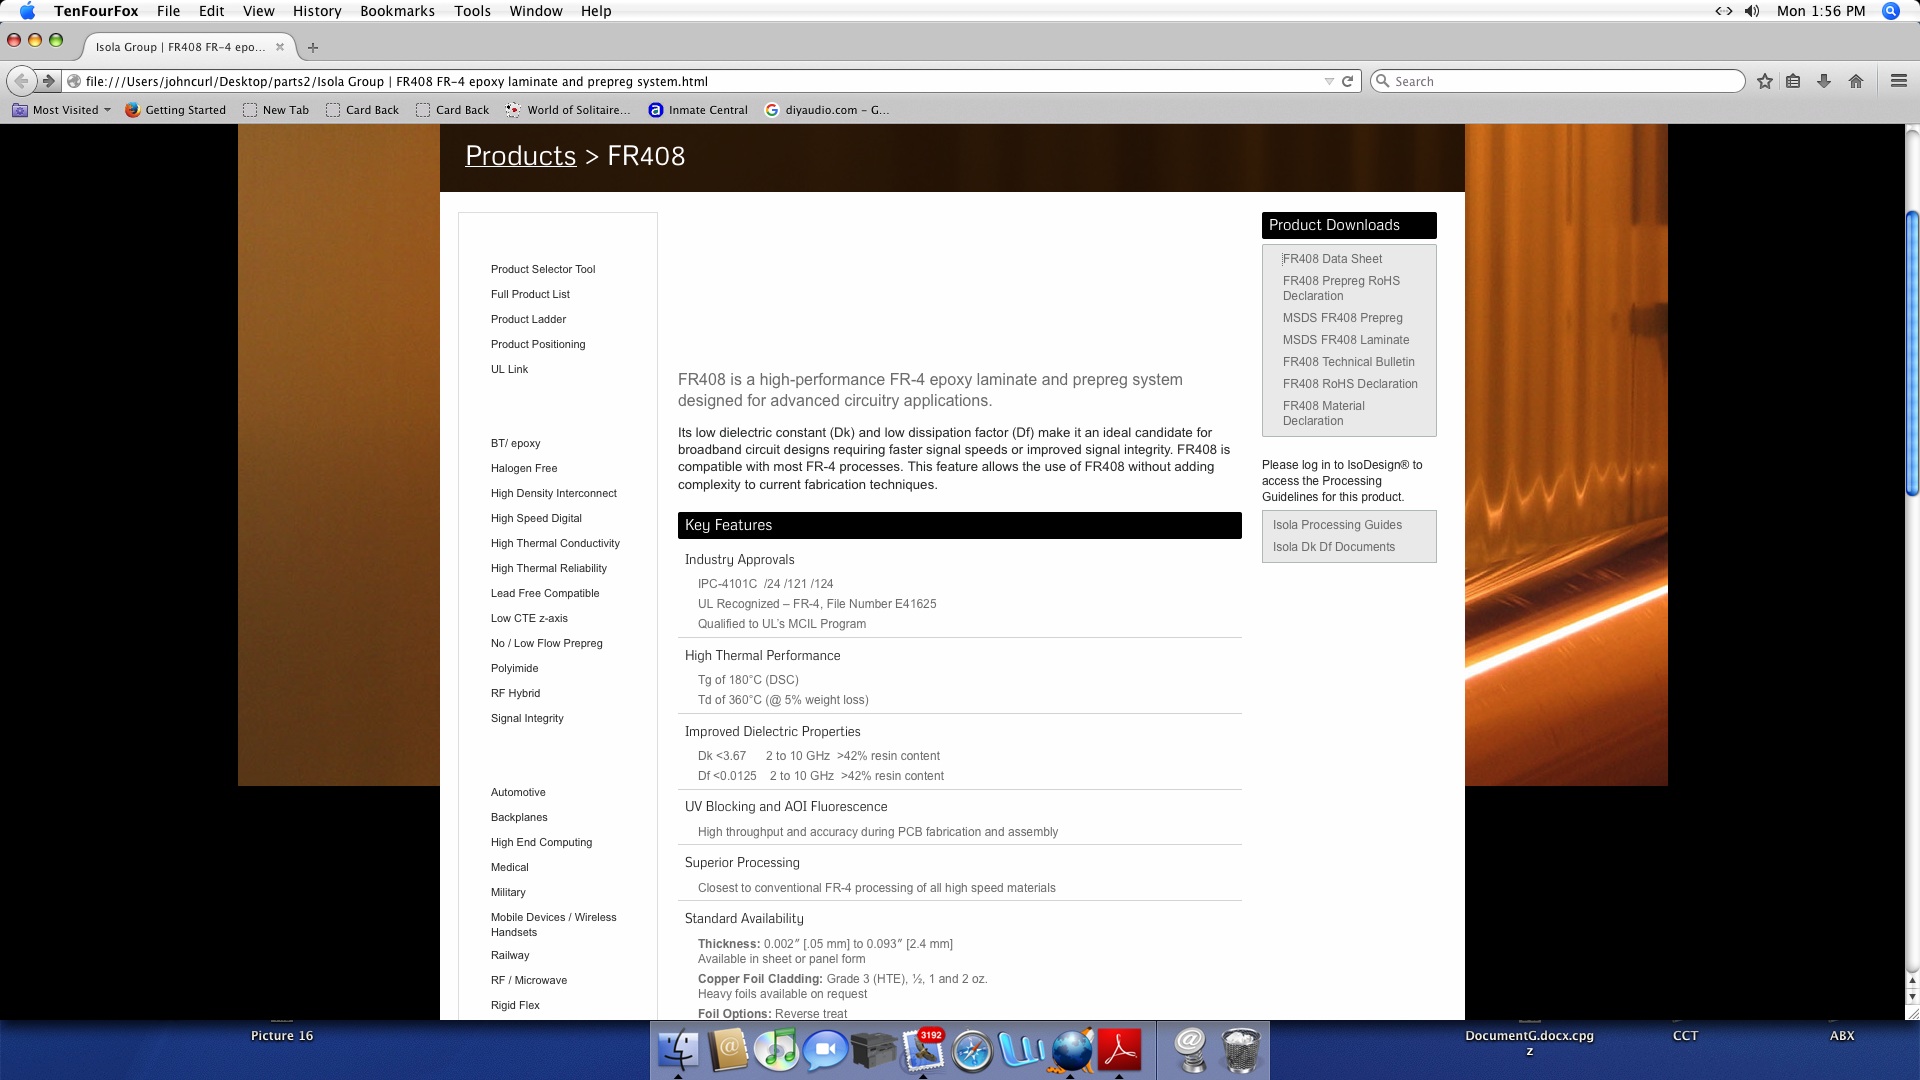Viewport: 1920px width, 1080px height.
Task: Close the Isola Group FR408 tab
Action: pos(280,47)
